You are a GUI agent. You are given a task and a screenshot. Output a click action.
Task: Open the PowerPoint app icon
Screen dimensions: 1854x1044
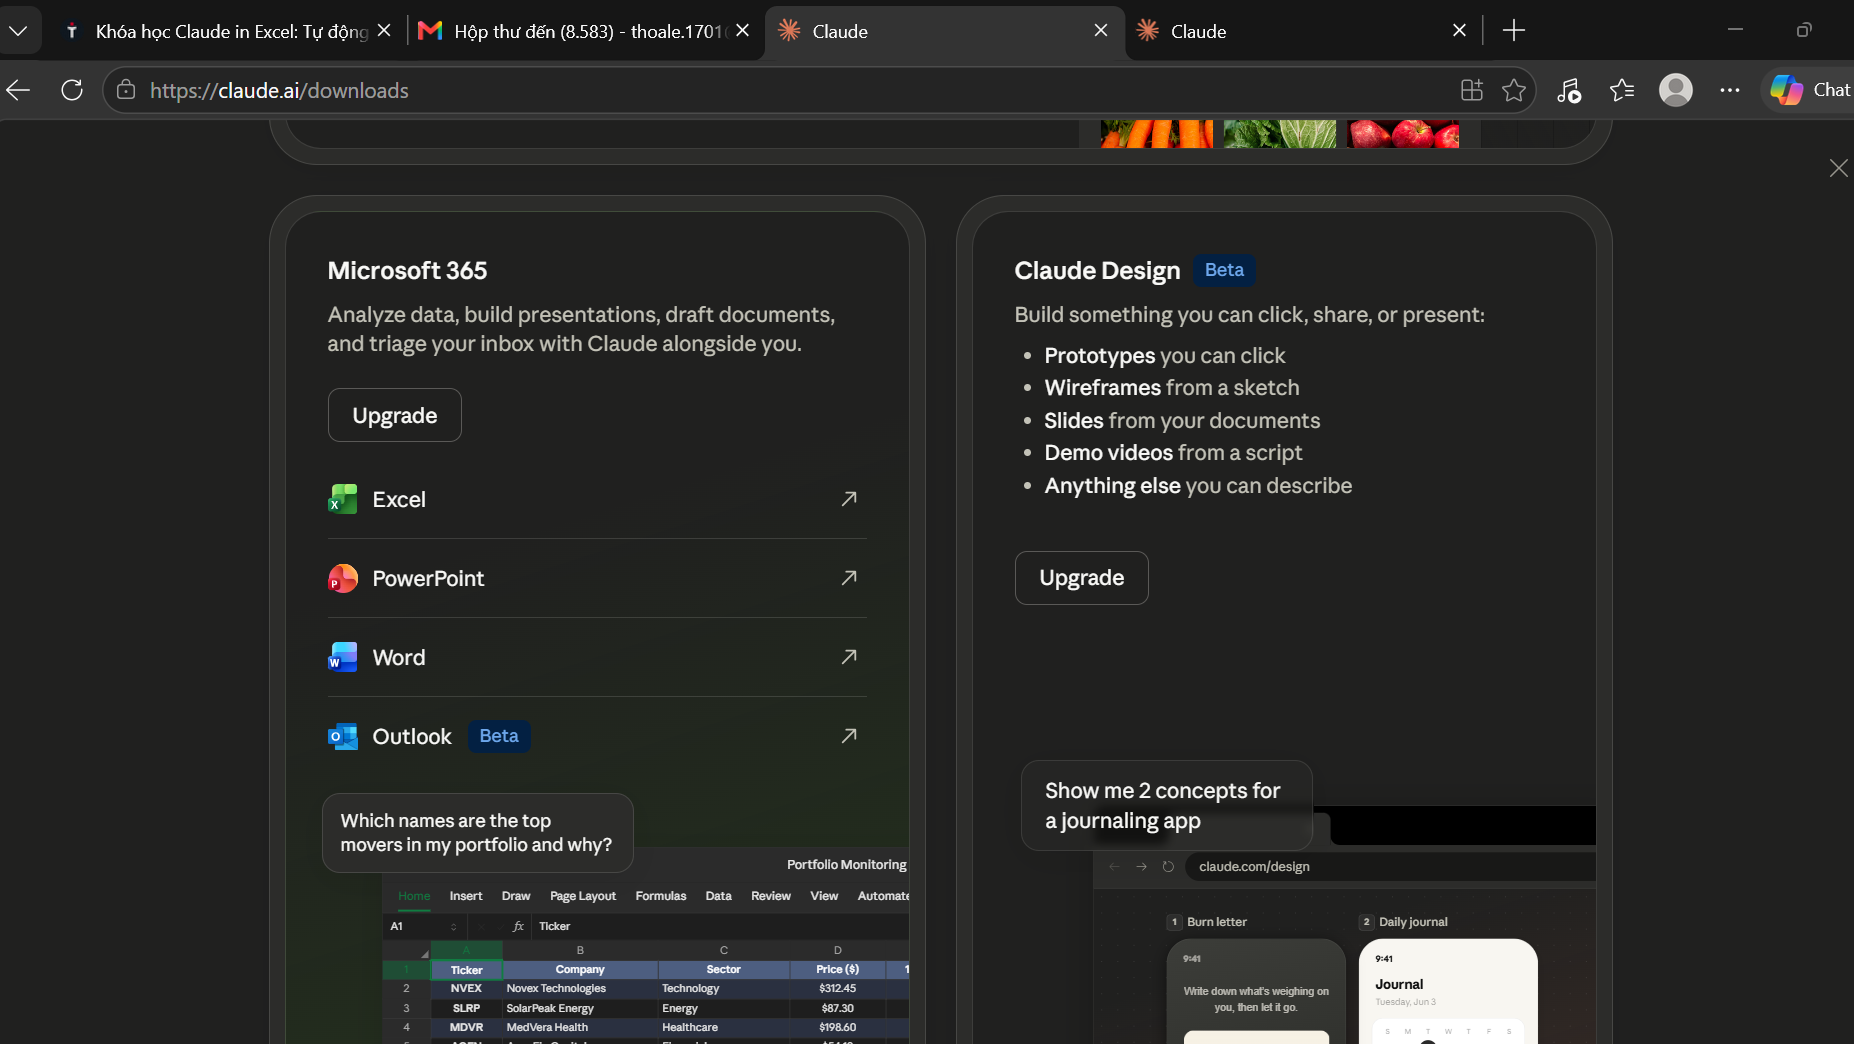[x=343, y=578]
